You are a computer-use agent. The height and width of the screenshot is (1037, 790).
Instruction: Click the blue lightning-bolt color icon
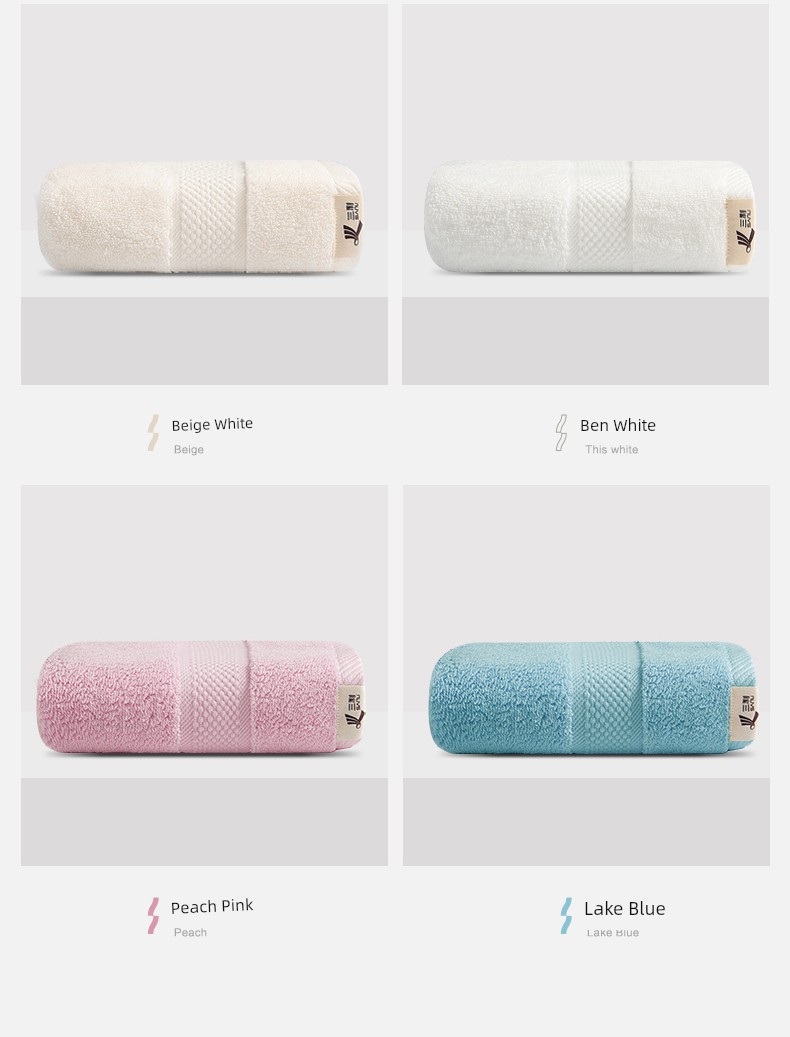[x=567, y=916]
